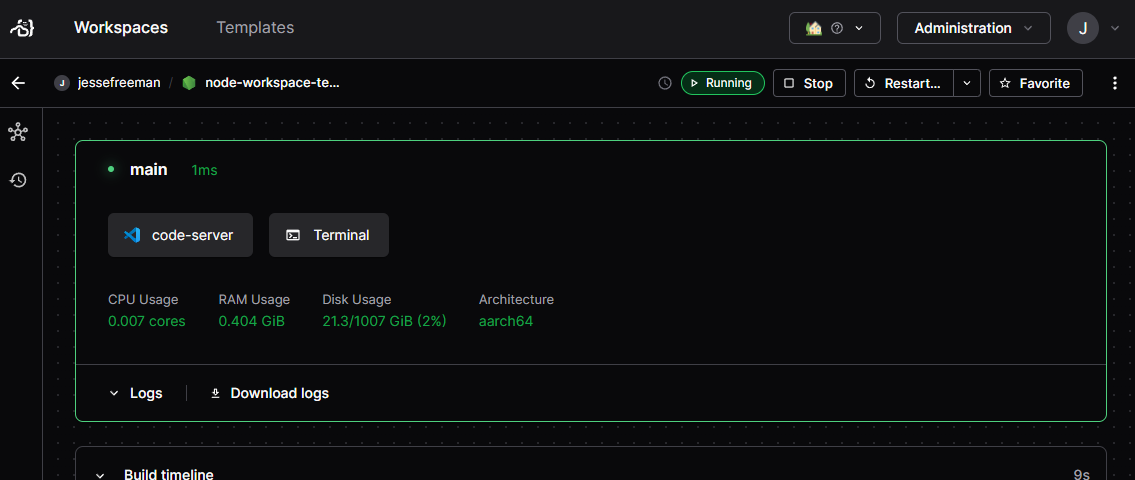The width and height of the screenshot is (1135, 480).
Task: Switch to the Templates tab
Action: pos(255,28)
